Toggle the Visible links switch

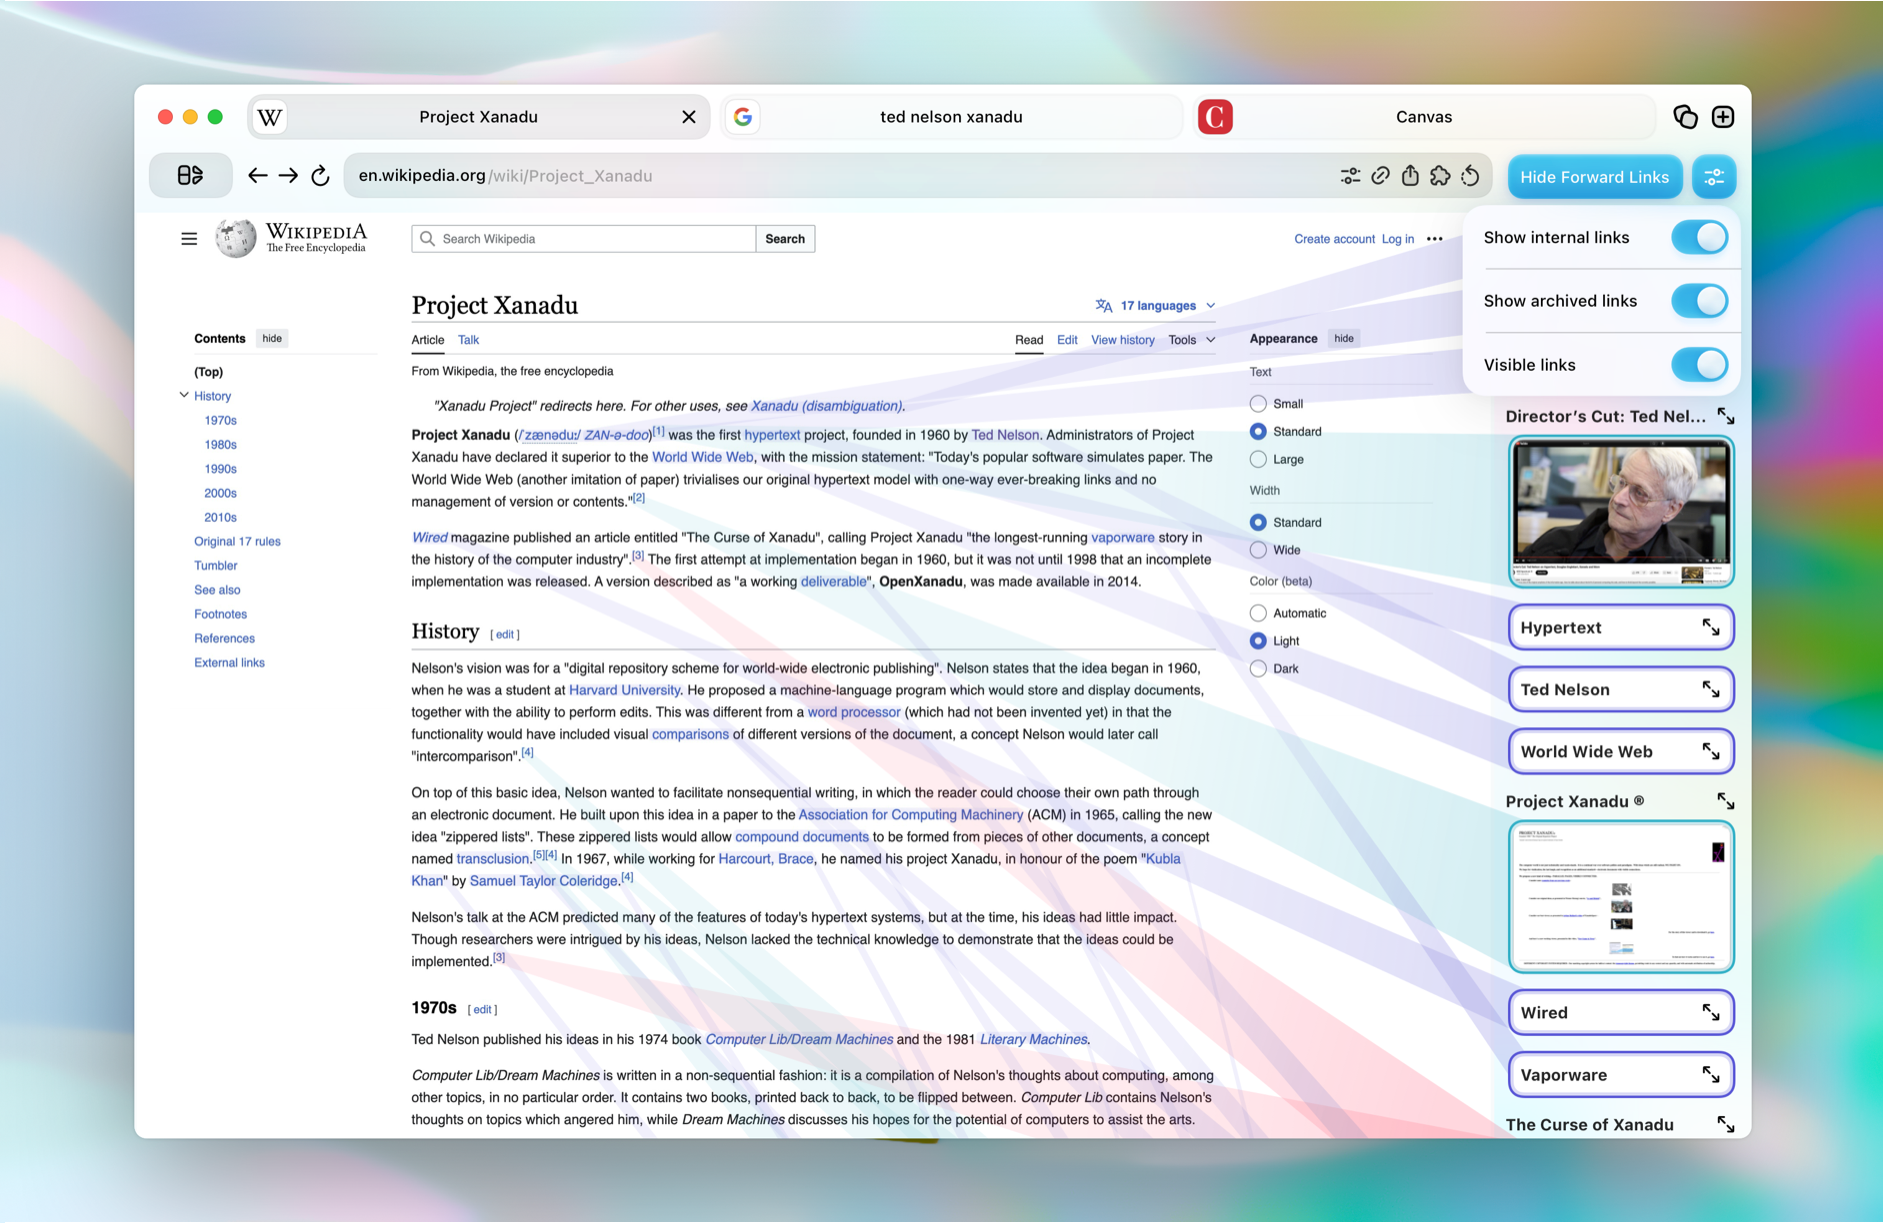(1699, 365)
